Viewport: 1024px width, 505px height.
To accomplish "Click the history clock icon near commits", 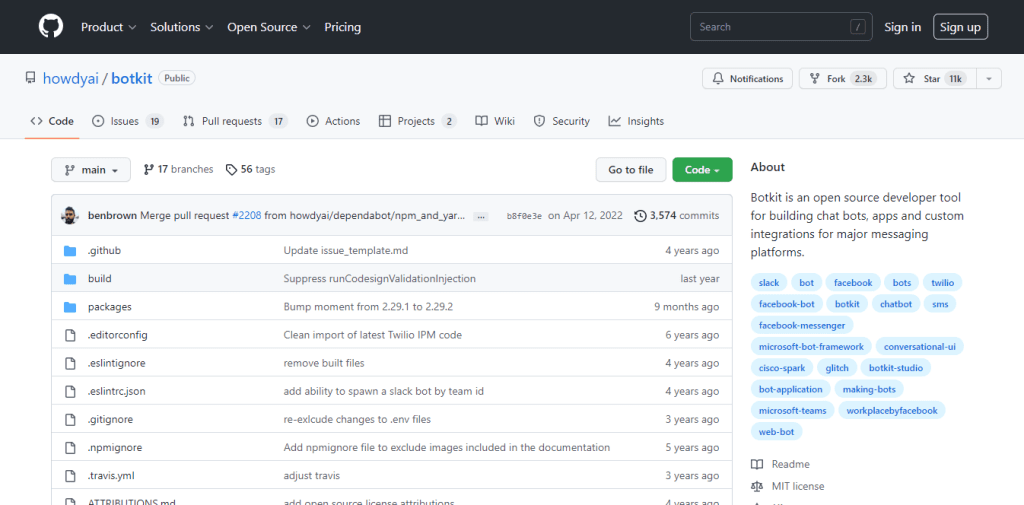I will 640,216.
